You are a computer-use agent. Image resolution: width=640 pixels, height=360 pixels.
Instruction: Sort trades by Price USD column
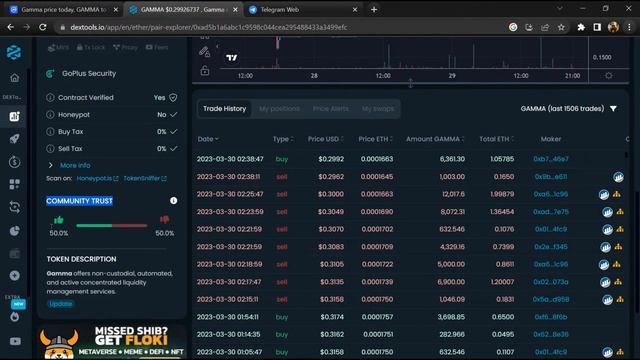coord(325,139)
